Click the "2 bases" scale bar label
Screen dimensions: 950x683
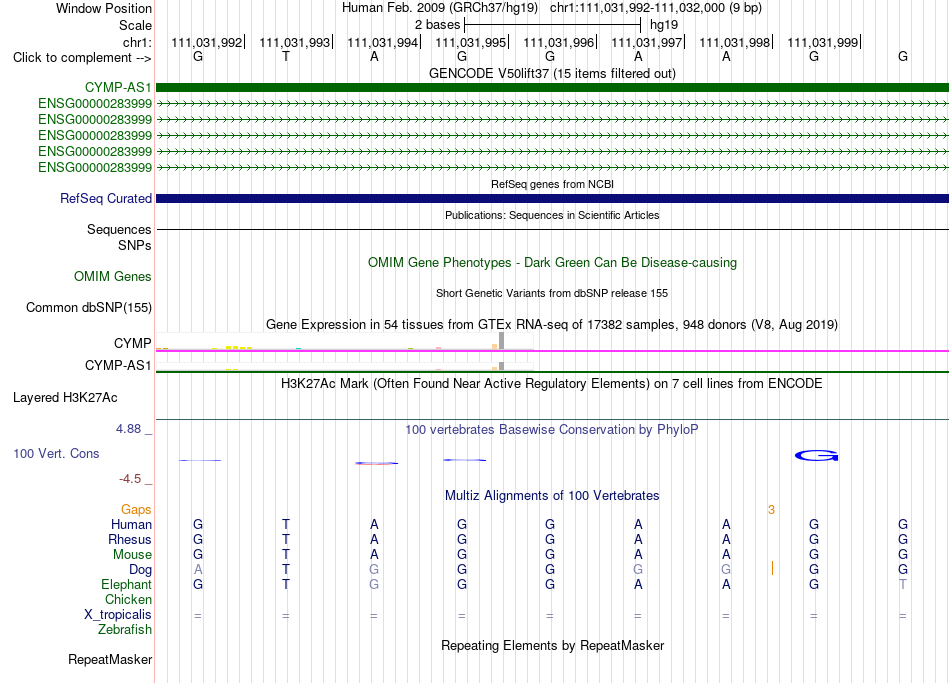(x=437, y=25)
